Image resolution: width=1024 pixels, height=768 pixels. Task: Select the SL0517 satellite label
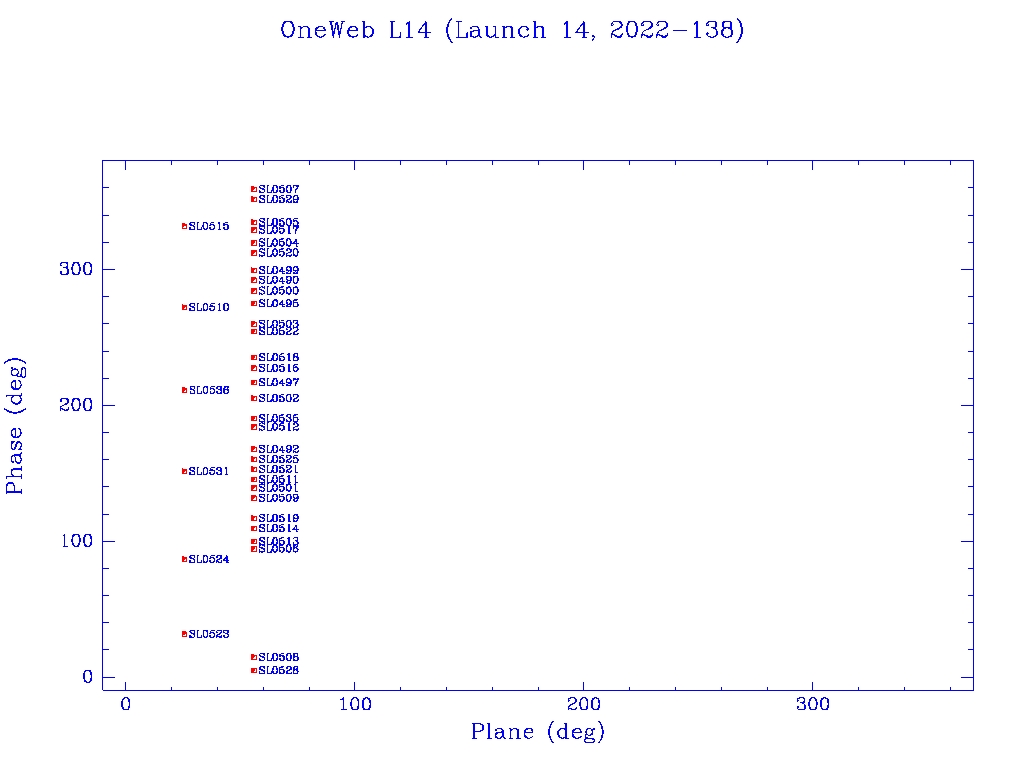point(279,231)
